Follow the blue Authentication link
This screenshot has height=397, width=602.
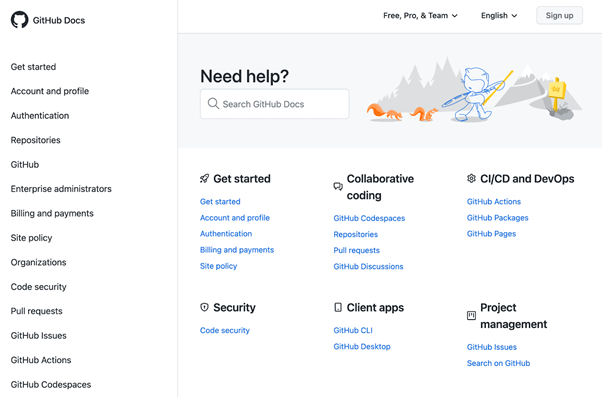point(226,234)
